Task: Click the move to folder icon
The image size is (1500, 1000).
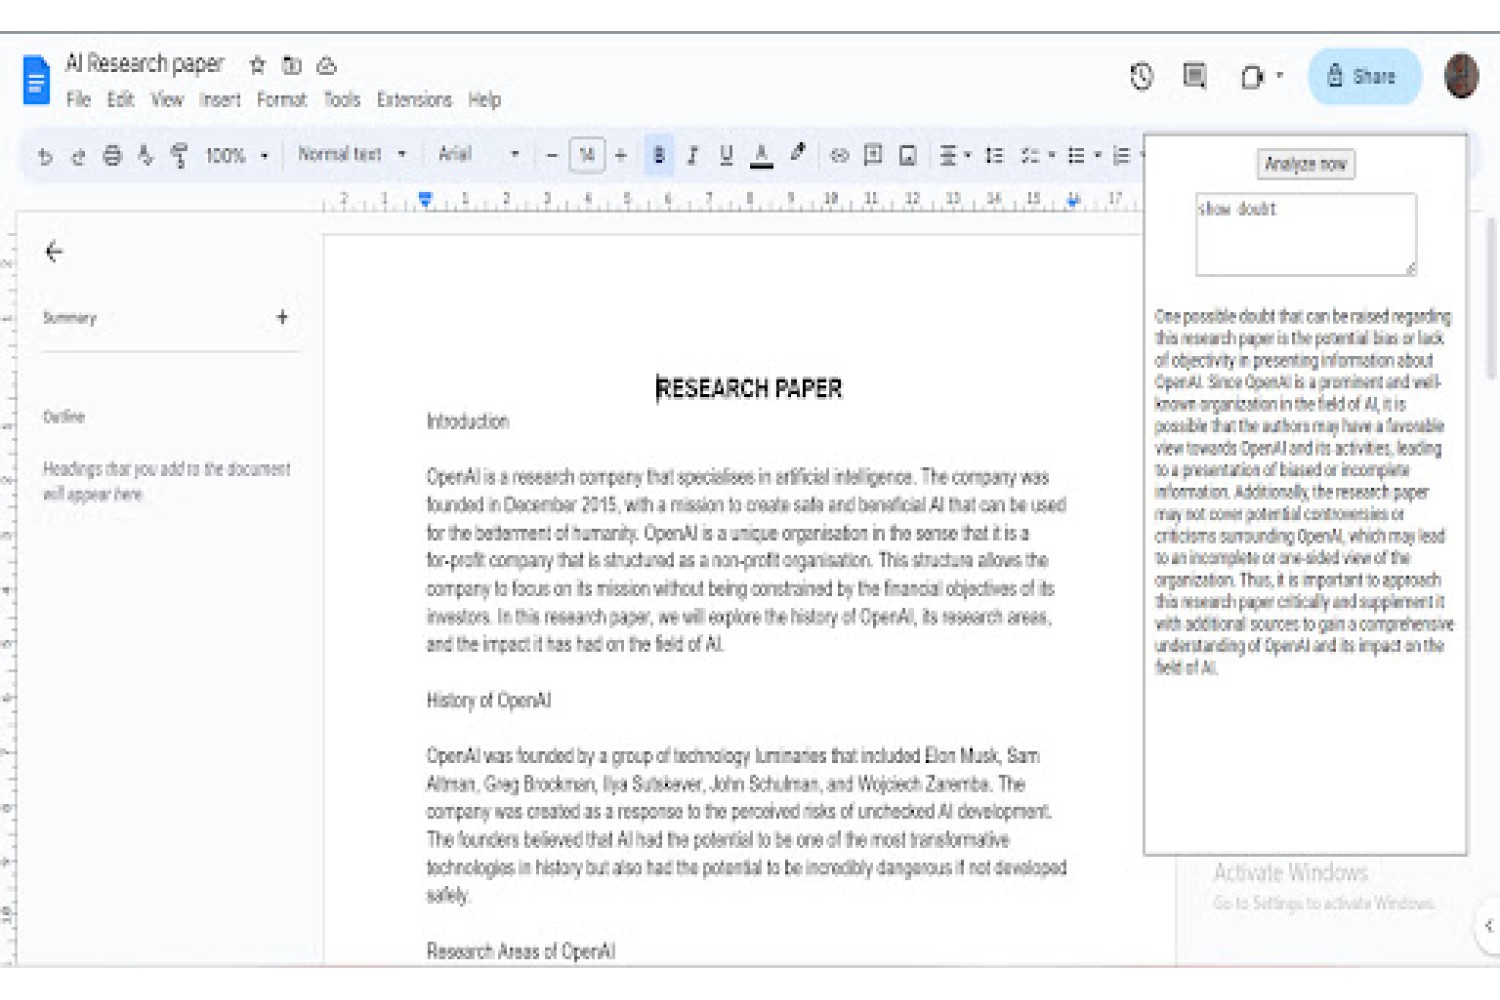Action: tap(291, 65)
